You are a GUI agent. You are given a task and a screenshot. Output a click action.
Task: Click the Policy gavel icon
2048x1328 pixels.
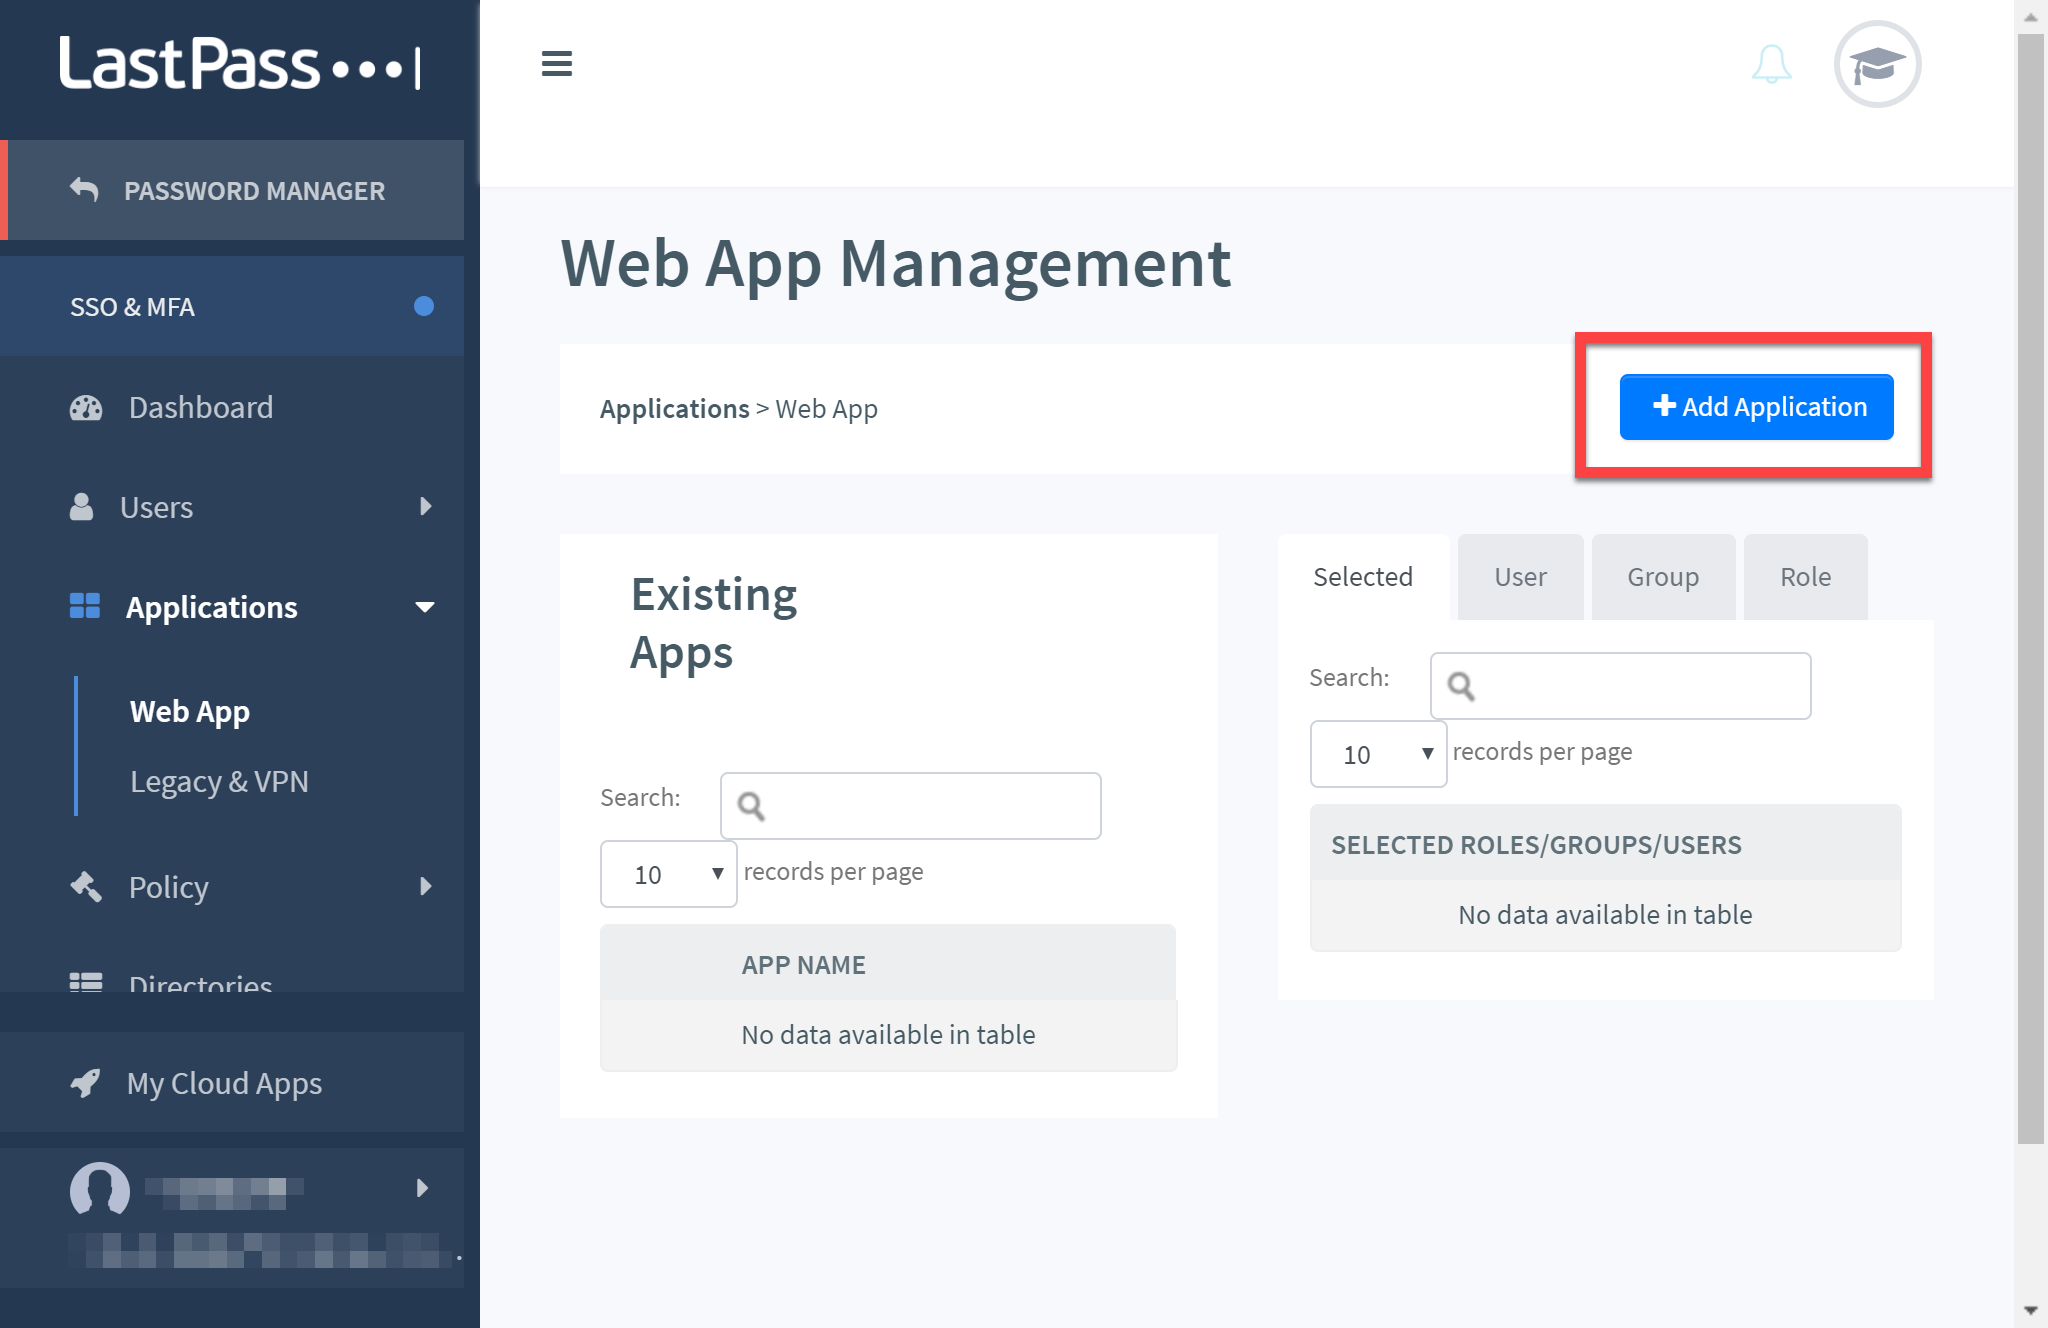click(x=86, y=886)
